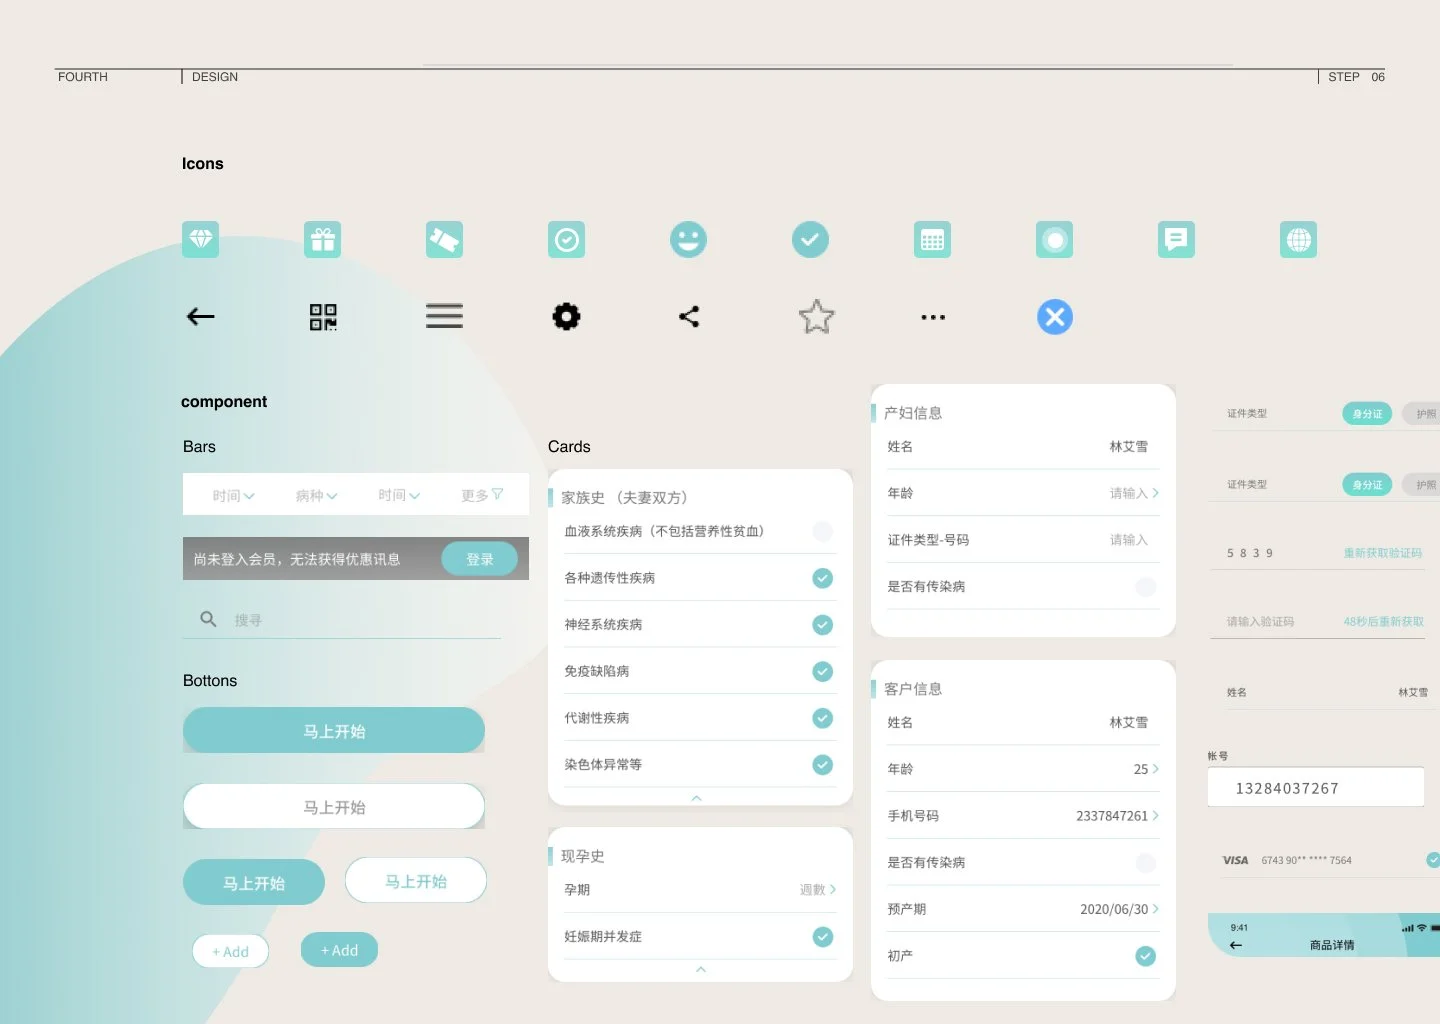Click the smiley face icon
The height and width of the screenshot is (1024, 1440).
pos(688,239)
